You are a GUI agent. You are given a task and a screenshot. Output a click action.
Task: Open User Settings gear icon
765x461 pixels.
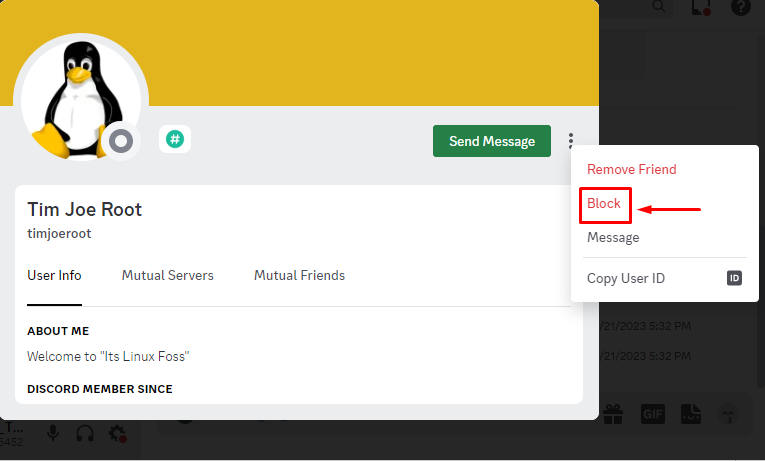(118, 433)
